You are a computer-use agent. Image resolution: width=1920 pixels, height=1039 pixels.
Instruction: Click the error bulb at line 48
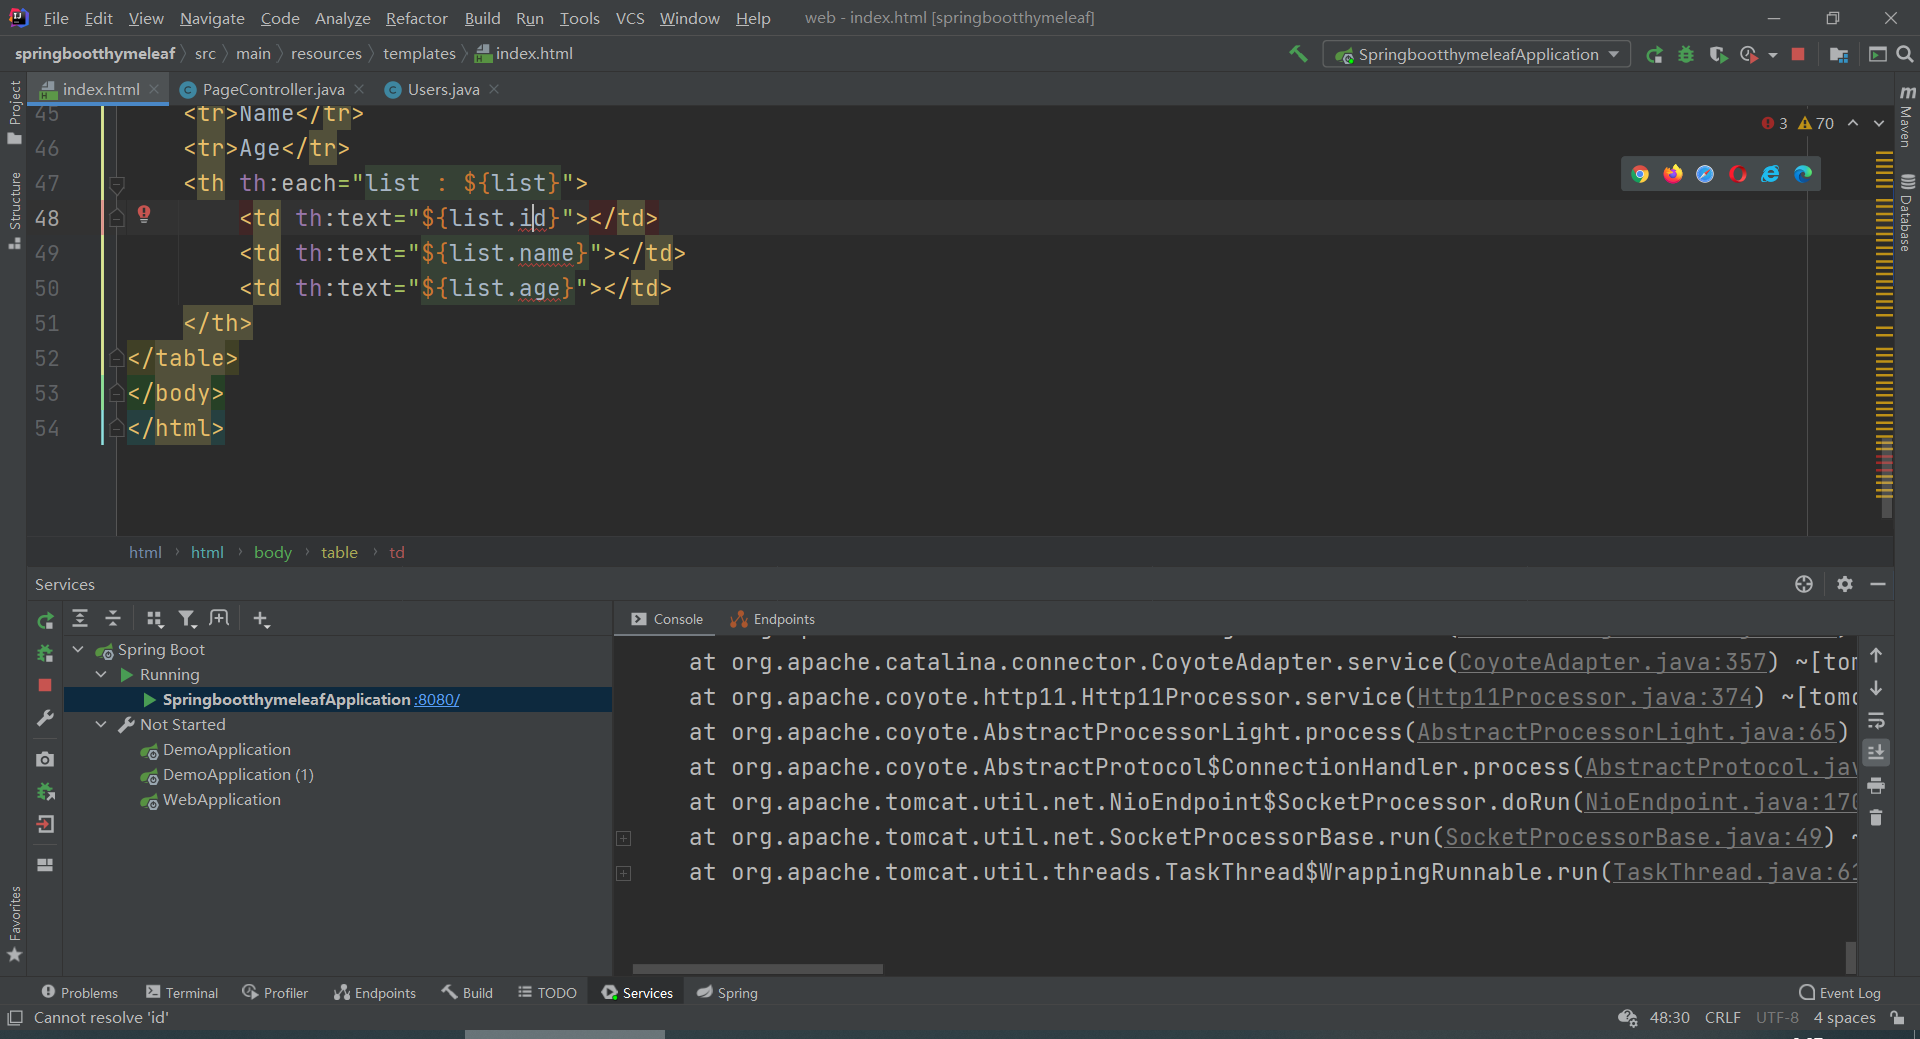pyautogui.click(x=144, y=213)
